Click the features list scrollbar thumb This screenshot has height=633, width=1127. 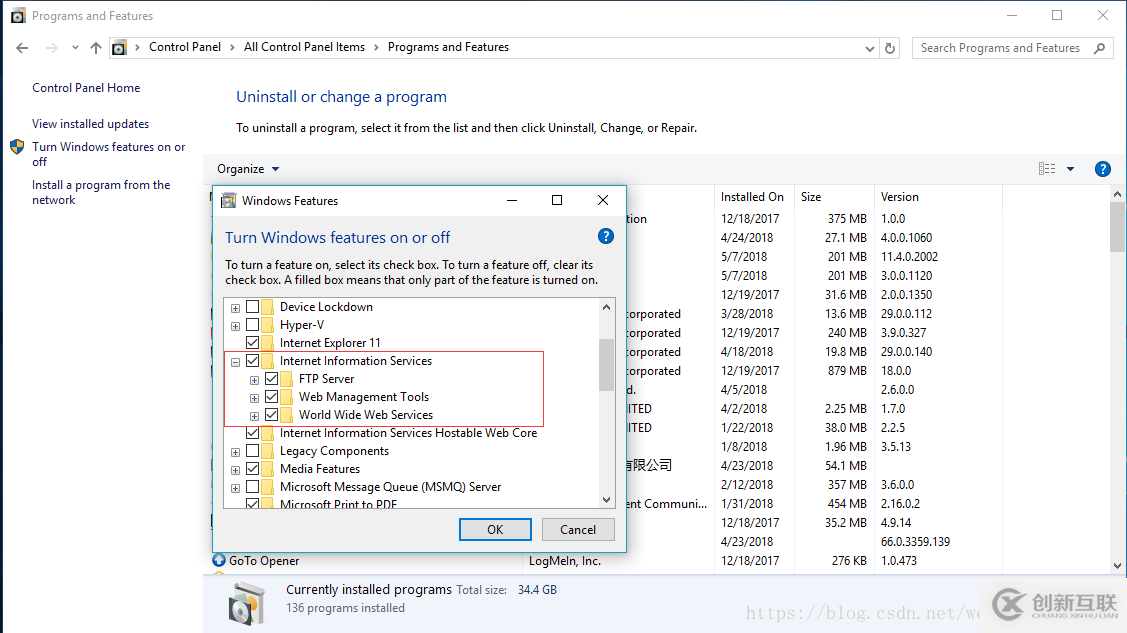pos(606,365)
